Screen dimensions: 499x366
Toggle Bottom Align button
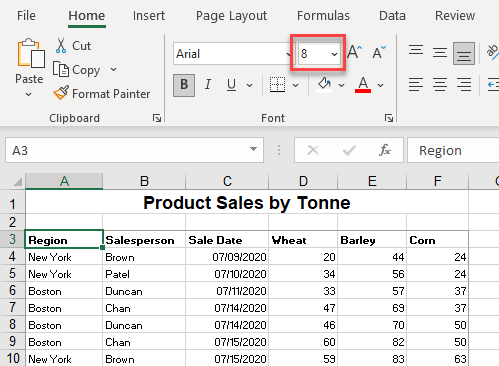[x=464, y=53]
